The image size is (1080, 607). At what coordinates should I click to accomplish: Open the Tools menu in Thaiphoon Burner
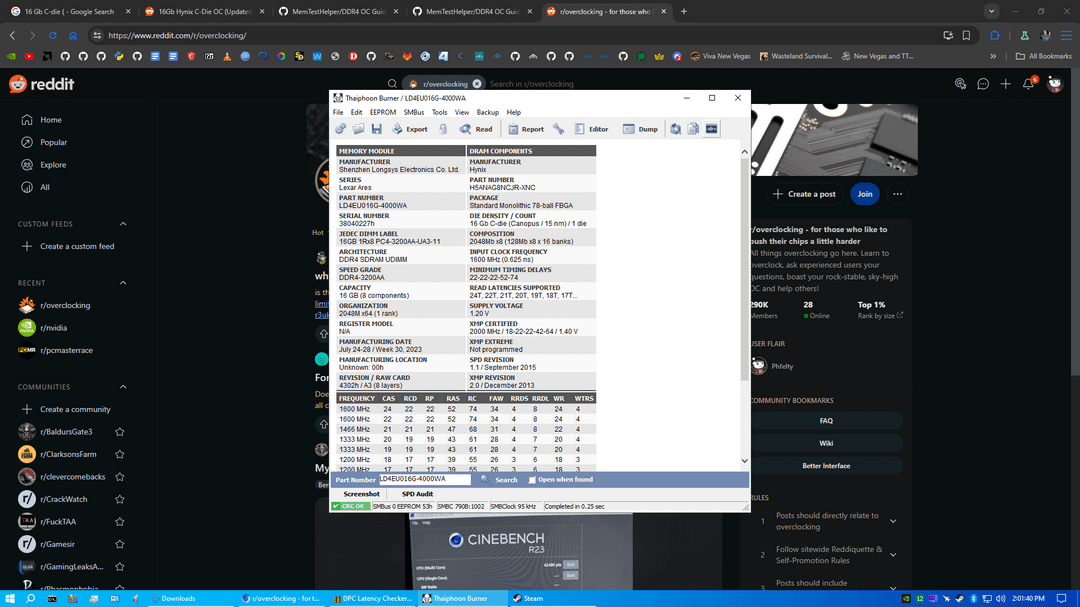pos(439,112)
